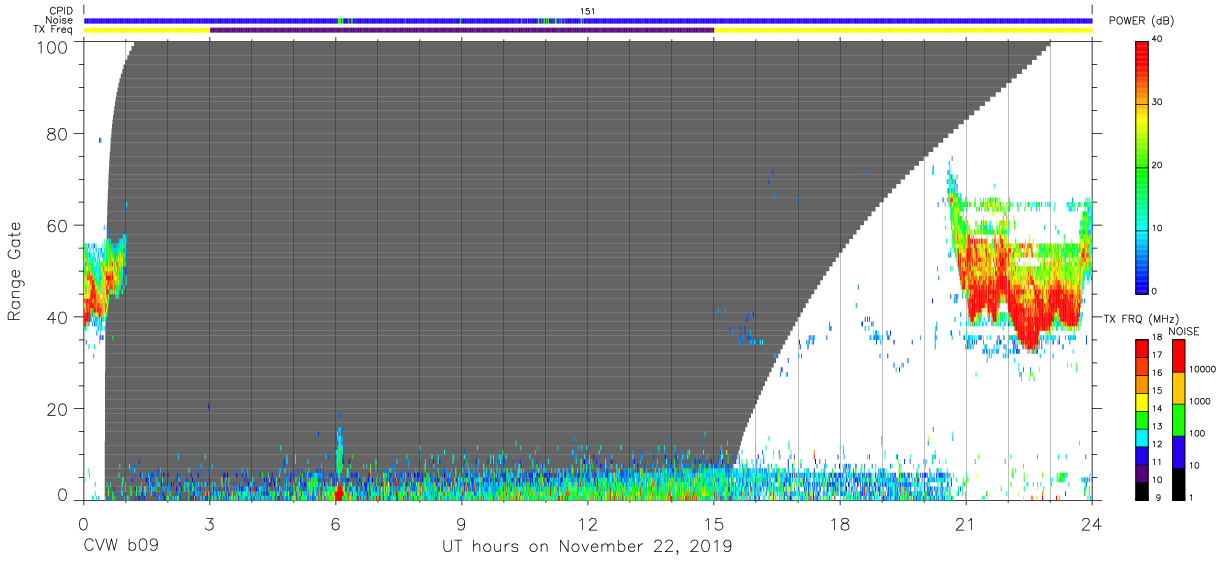Click the NOISE color scale bar

1179,419
